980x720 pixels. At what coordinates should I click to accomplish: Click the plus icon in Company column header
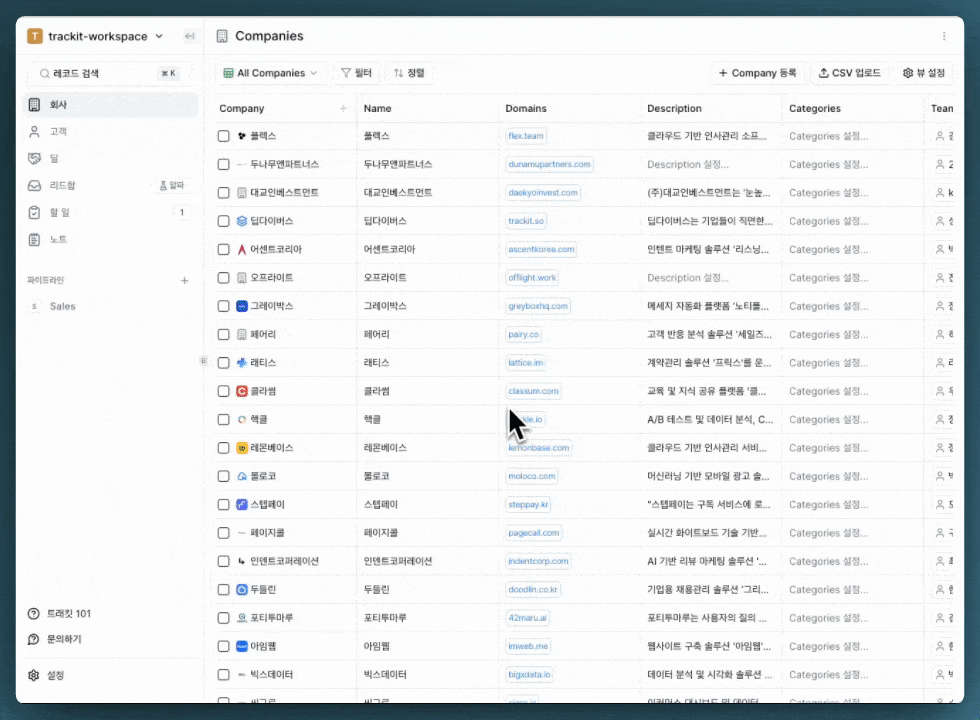(x=343, y=108)
